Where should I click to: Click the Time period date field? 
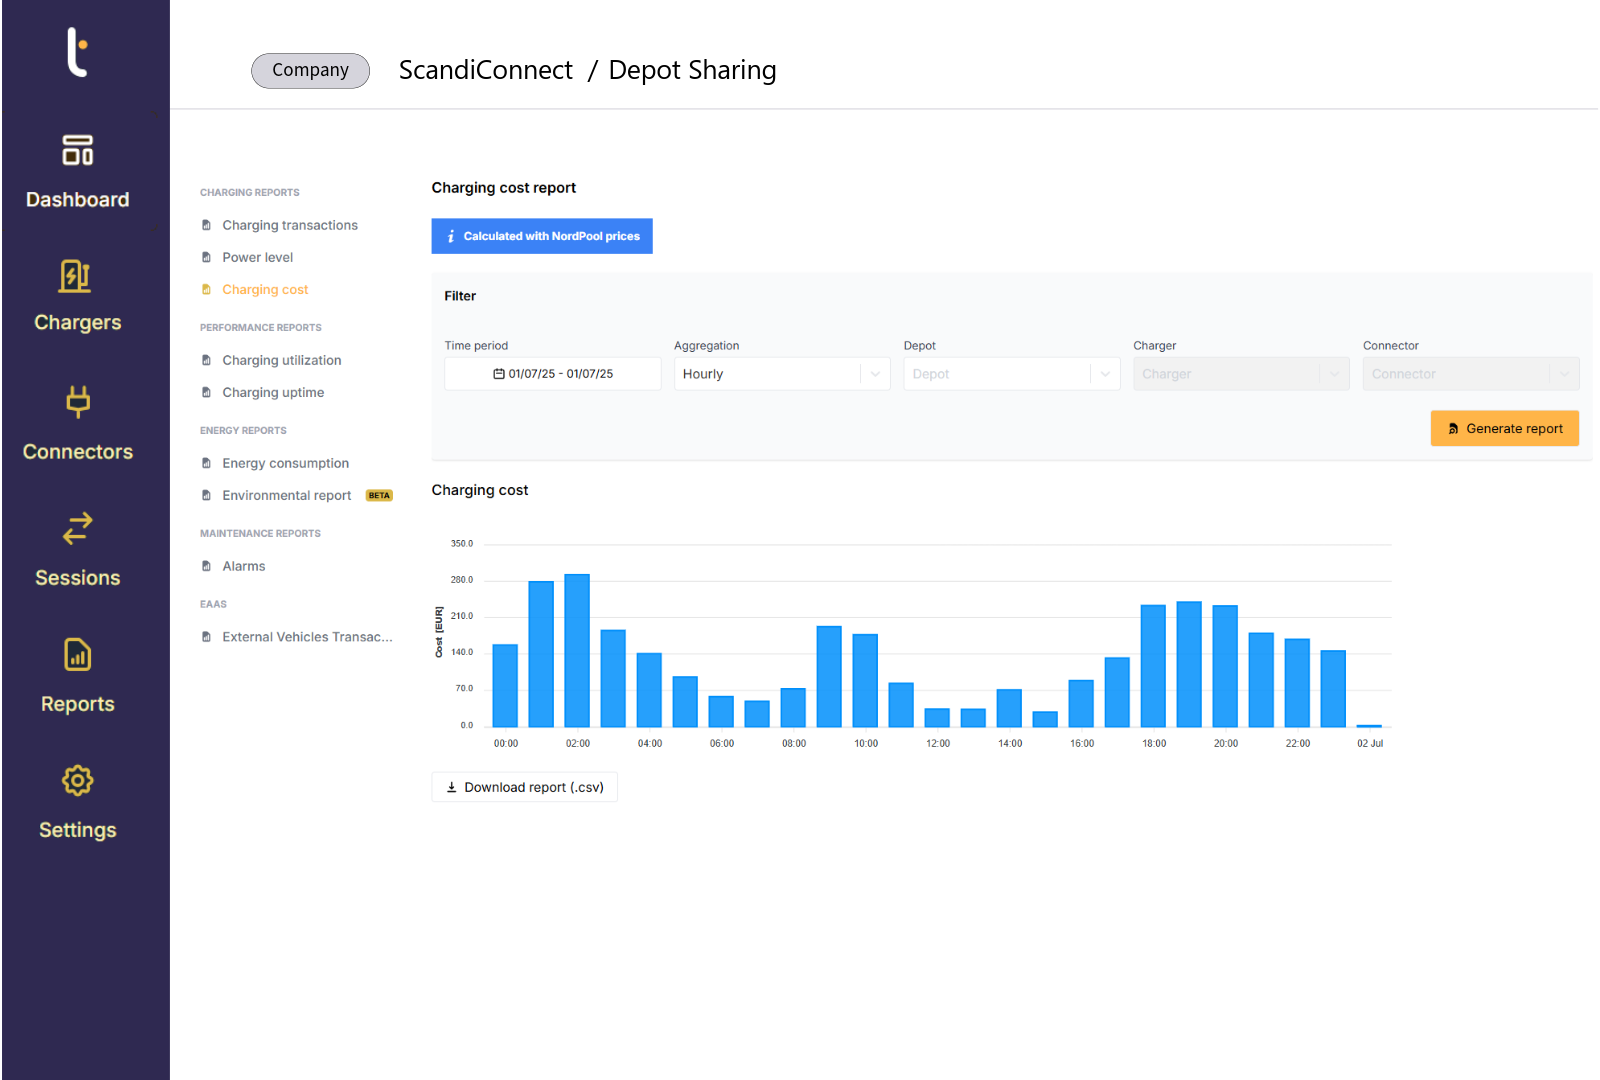552,374
